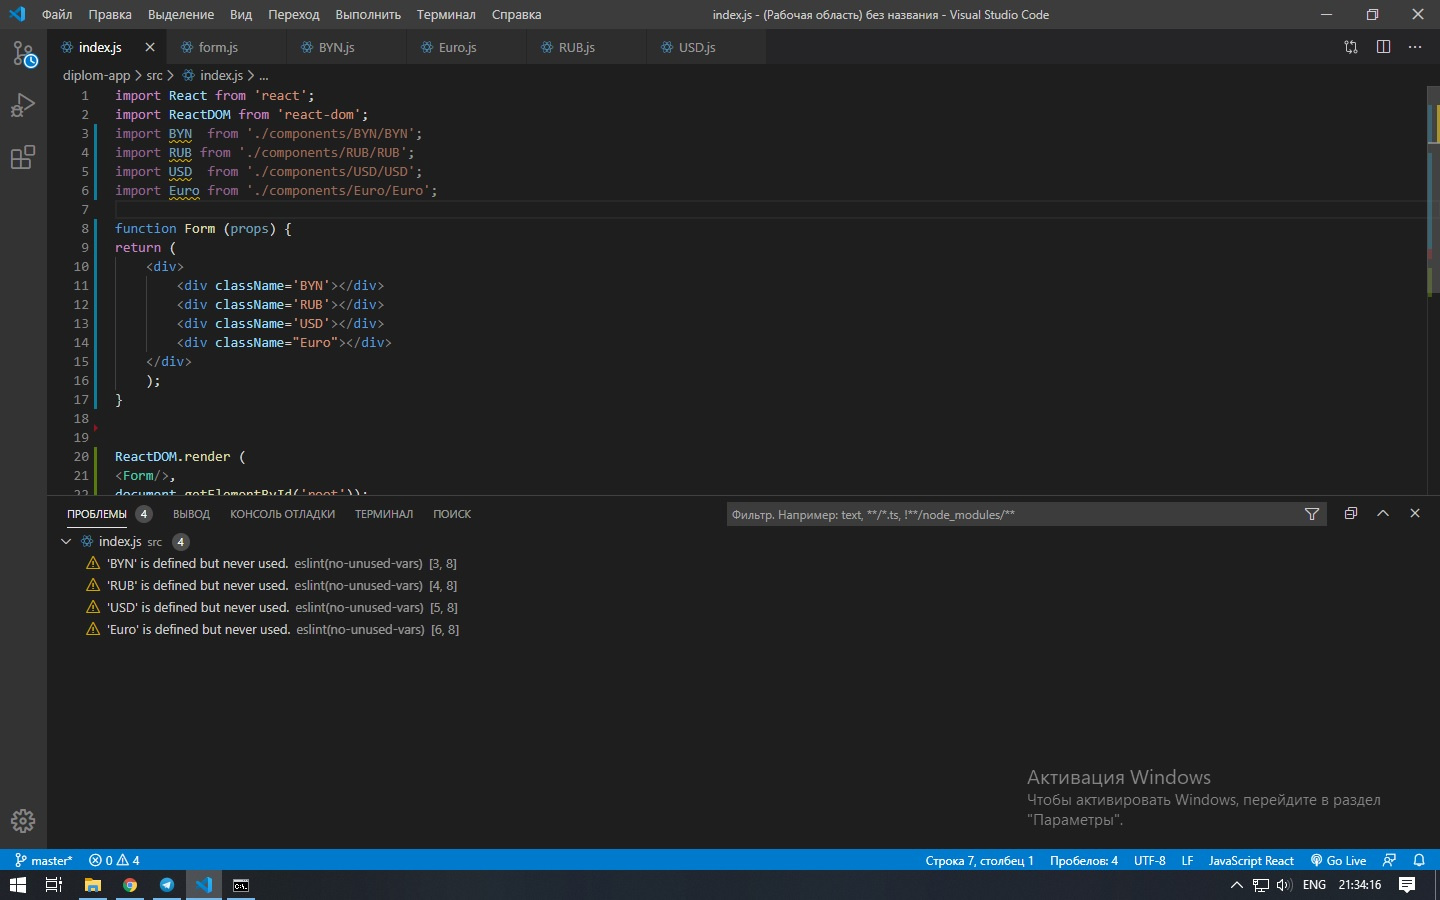Select the КОНСОЛЬ ОТЛАДКИ panel tab
Viewport: 1440px width, 900px height.
coord(282,514)
